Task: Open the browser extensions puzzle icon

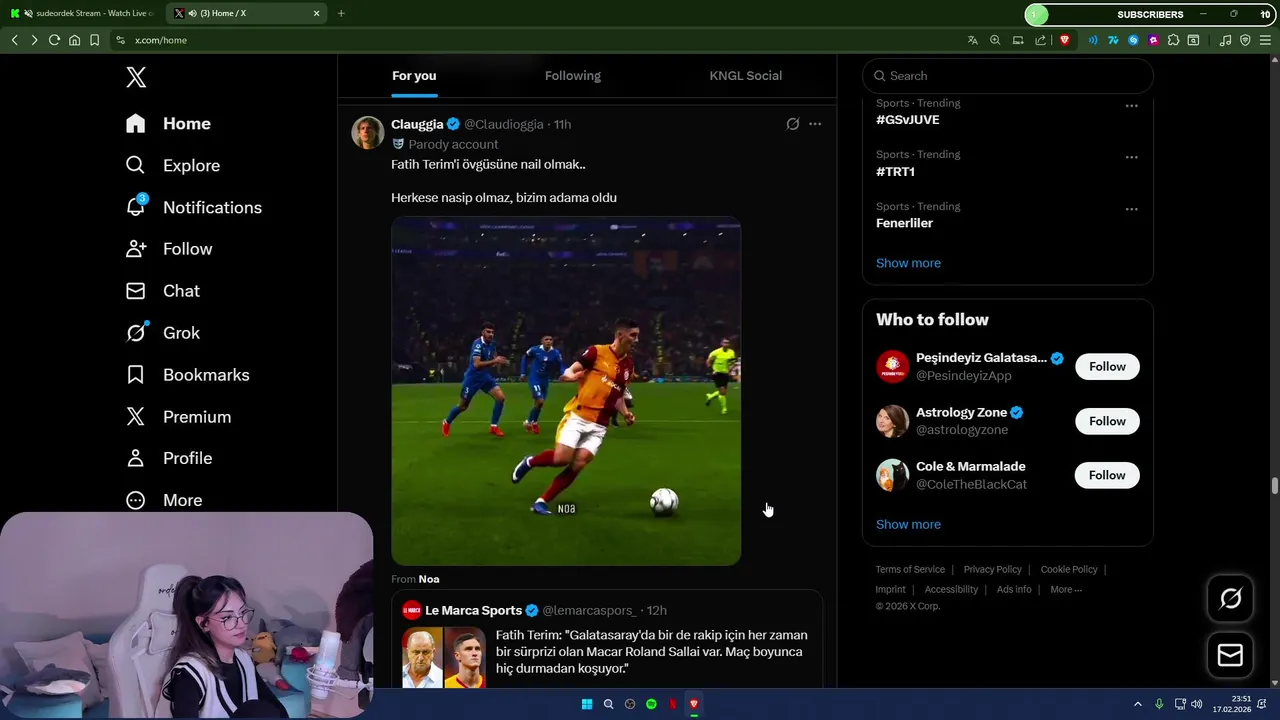Action: click(x=1173, y=40)
